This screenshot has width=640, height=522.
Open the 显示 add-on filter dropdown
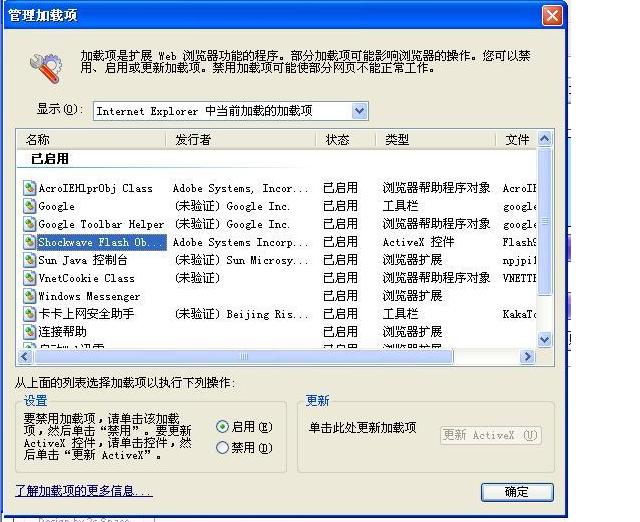pyautogui.click(x=360, y=111)
